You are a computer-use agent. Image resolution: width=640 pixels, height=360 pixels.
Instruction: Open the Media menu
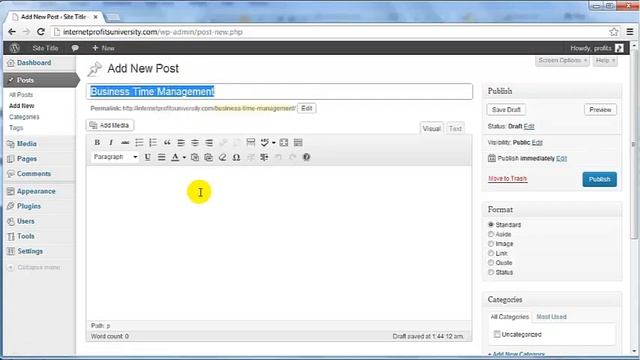point(27,144)
